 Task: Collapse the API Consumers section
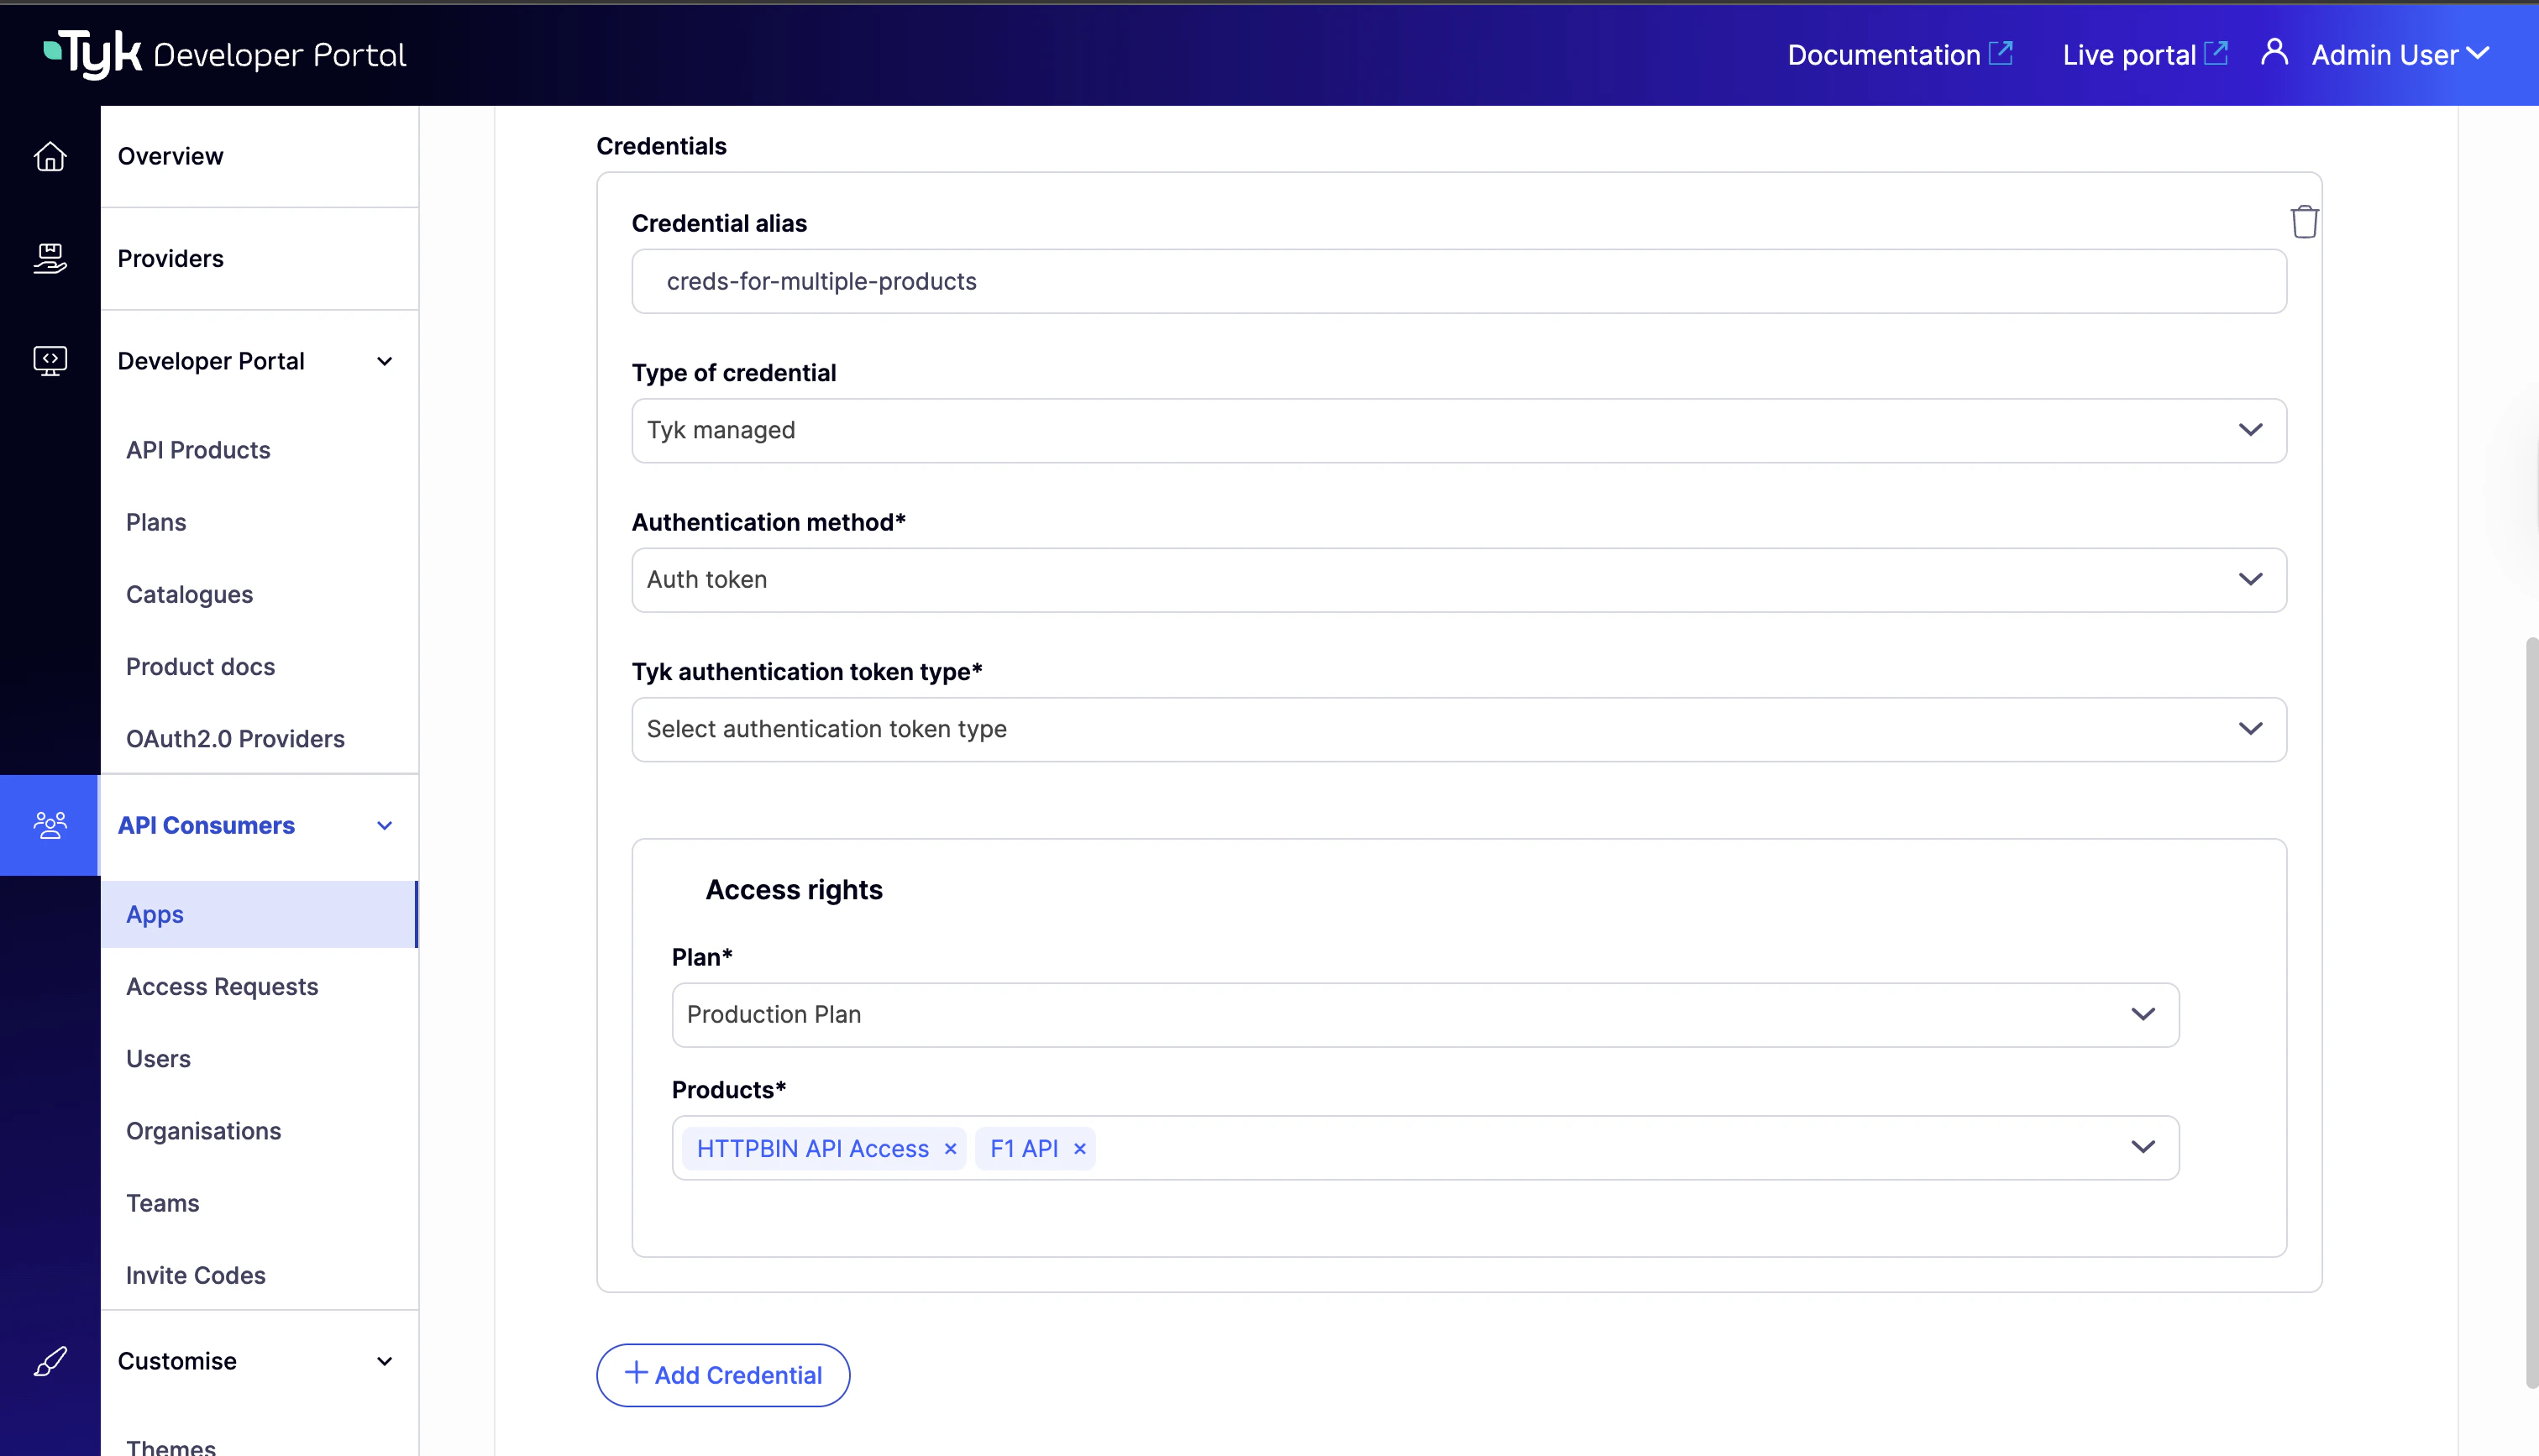pos(384,825)
